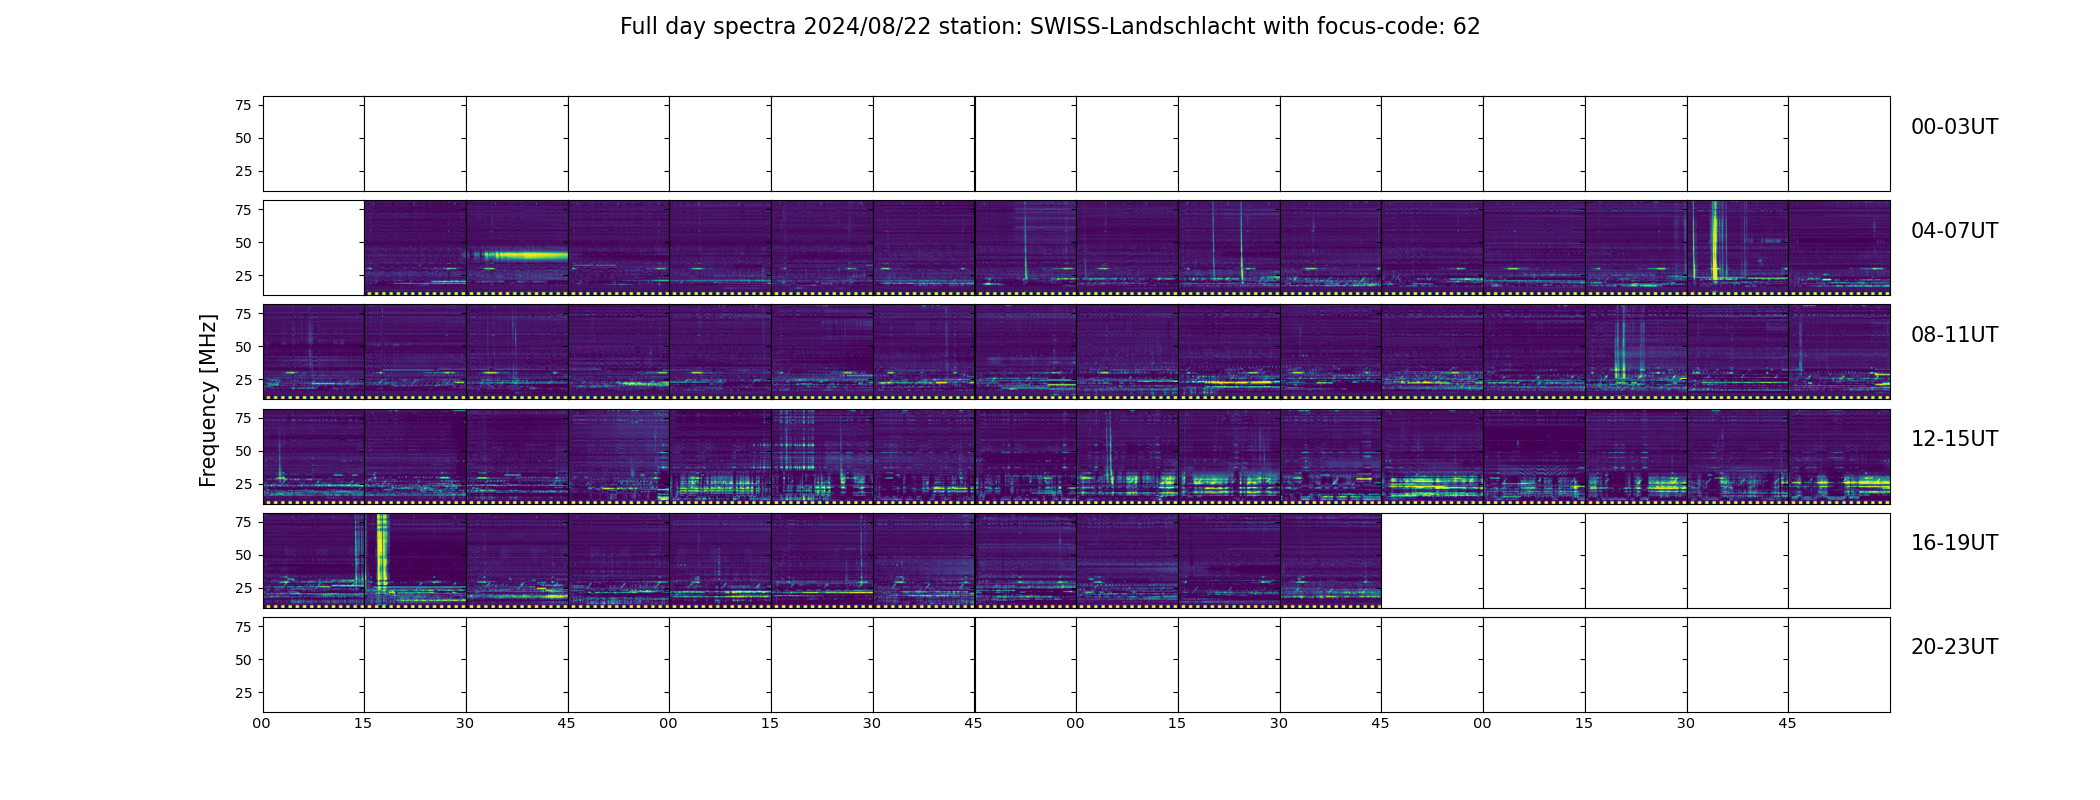Click the first '30' x-axis tick label
The width and height of the screenshot is (2100, 800).
coord(465,723)
